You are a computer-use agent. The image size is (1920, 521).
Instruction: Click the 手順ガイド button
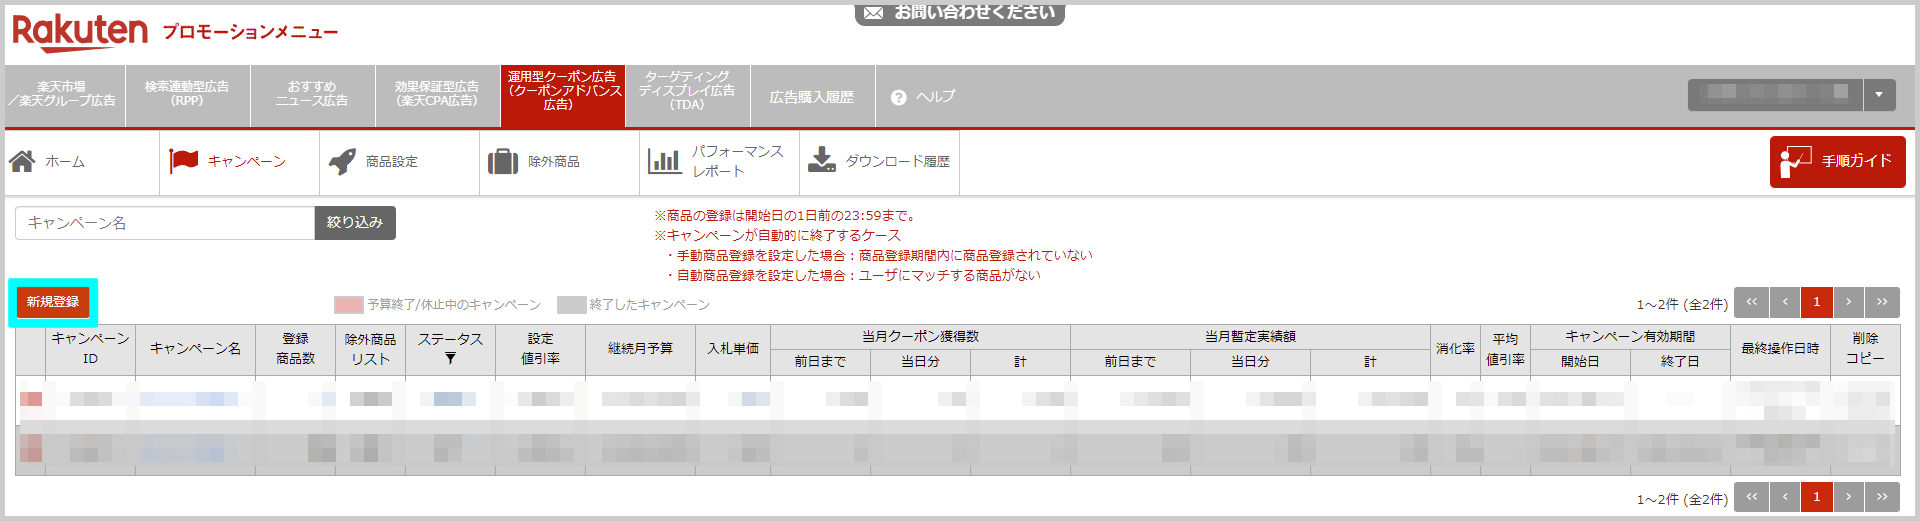(x=1837, y=162)
